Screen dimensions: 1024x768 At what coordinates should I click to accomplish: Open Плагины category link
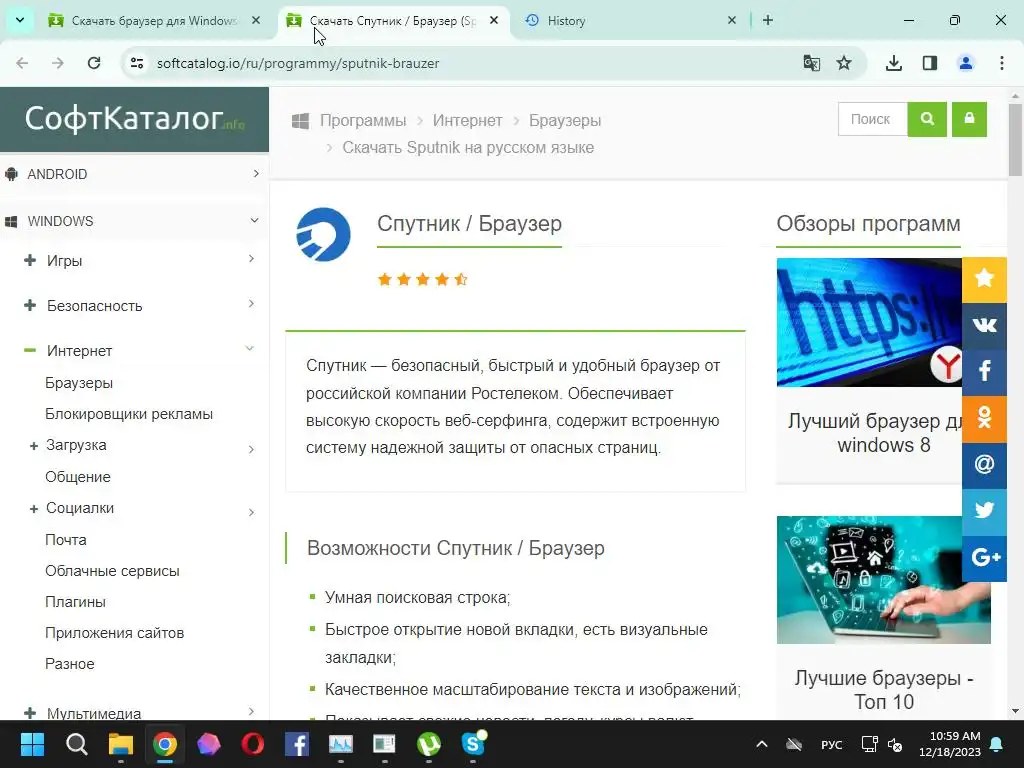pyautogui.click(x=75, y=602)
